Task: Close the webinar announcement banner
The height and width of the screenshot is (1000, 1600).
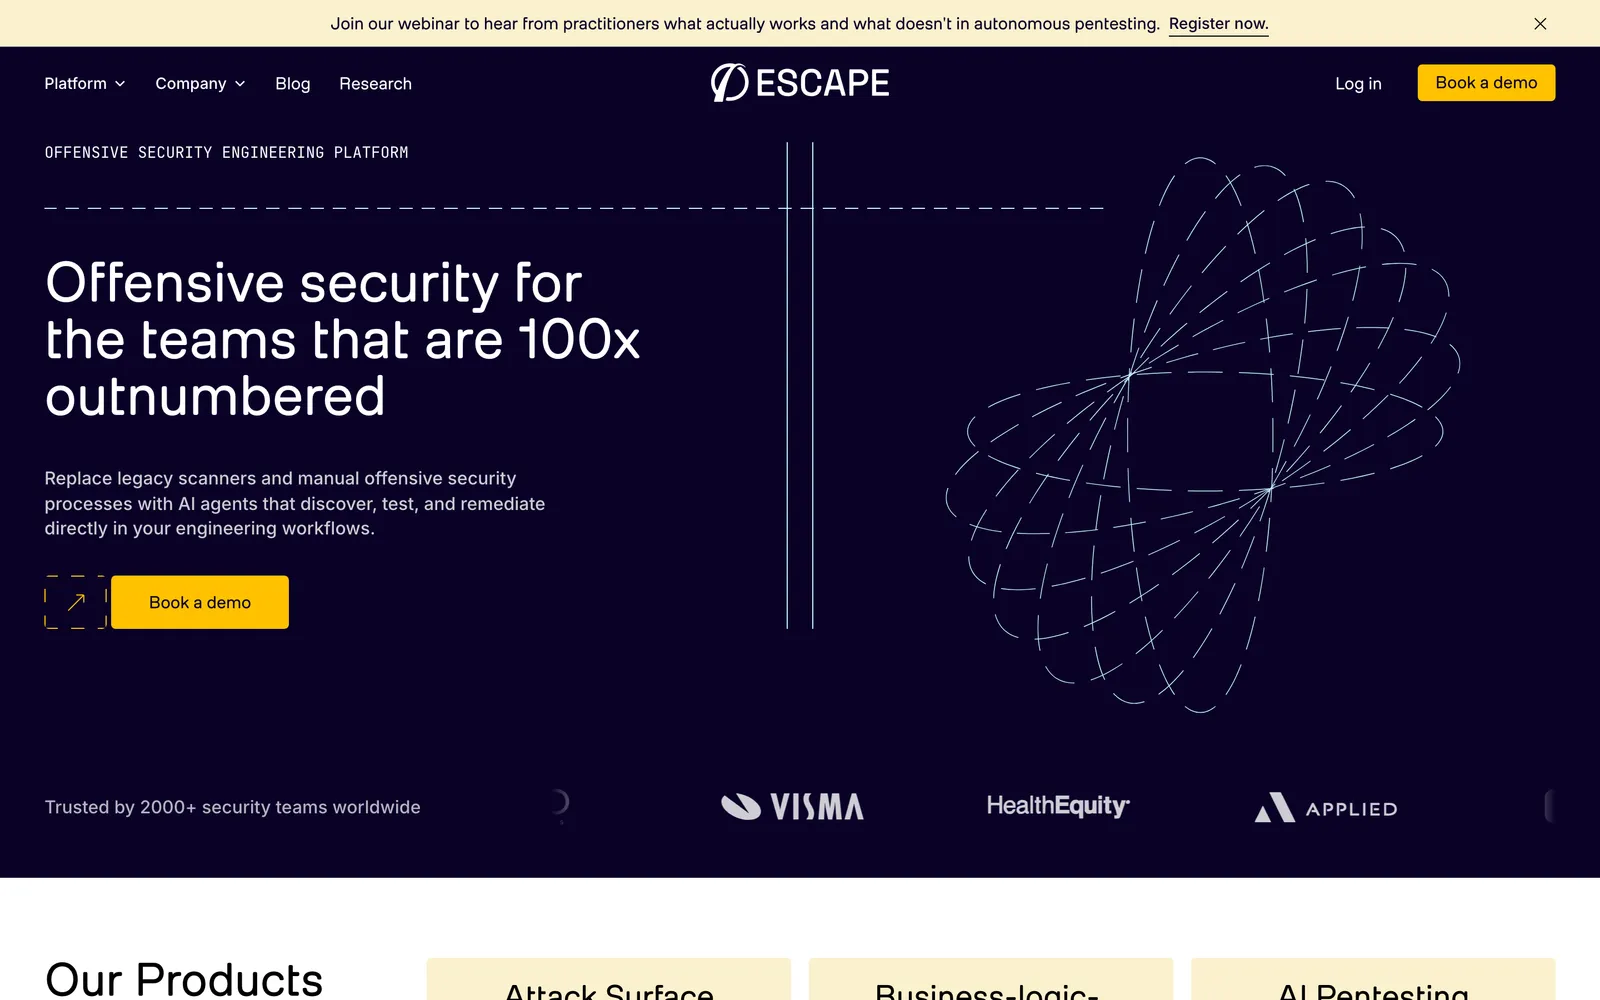Action: pos(1540,24)
